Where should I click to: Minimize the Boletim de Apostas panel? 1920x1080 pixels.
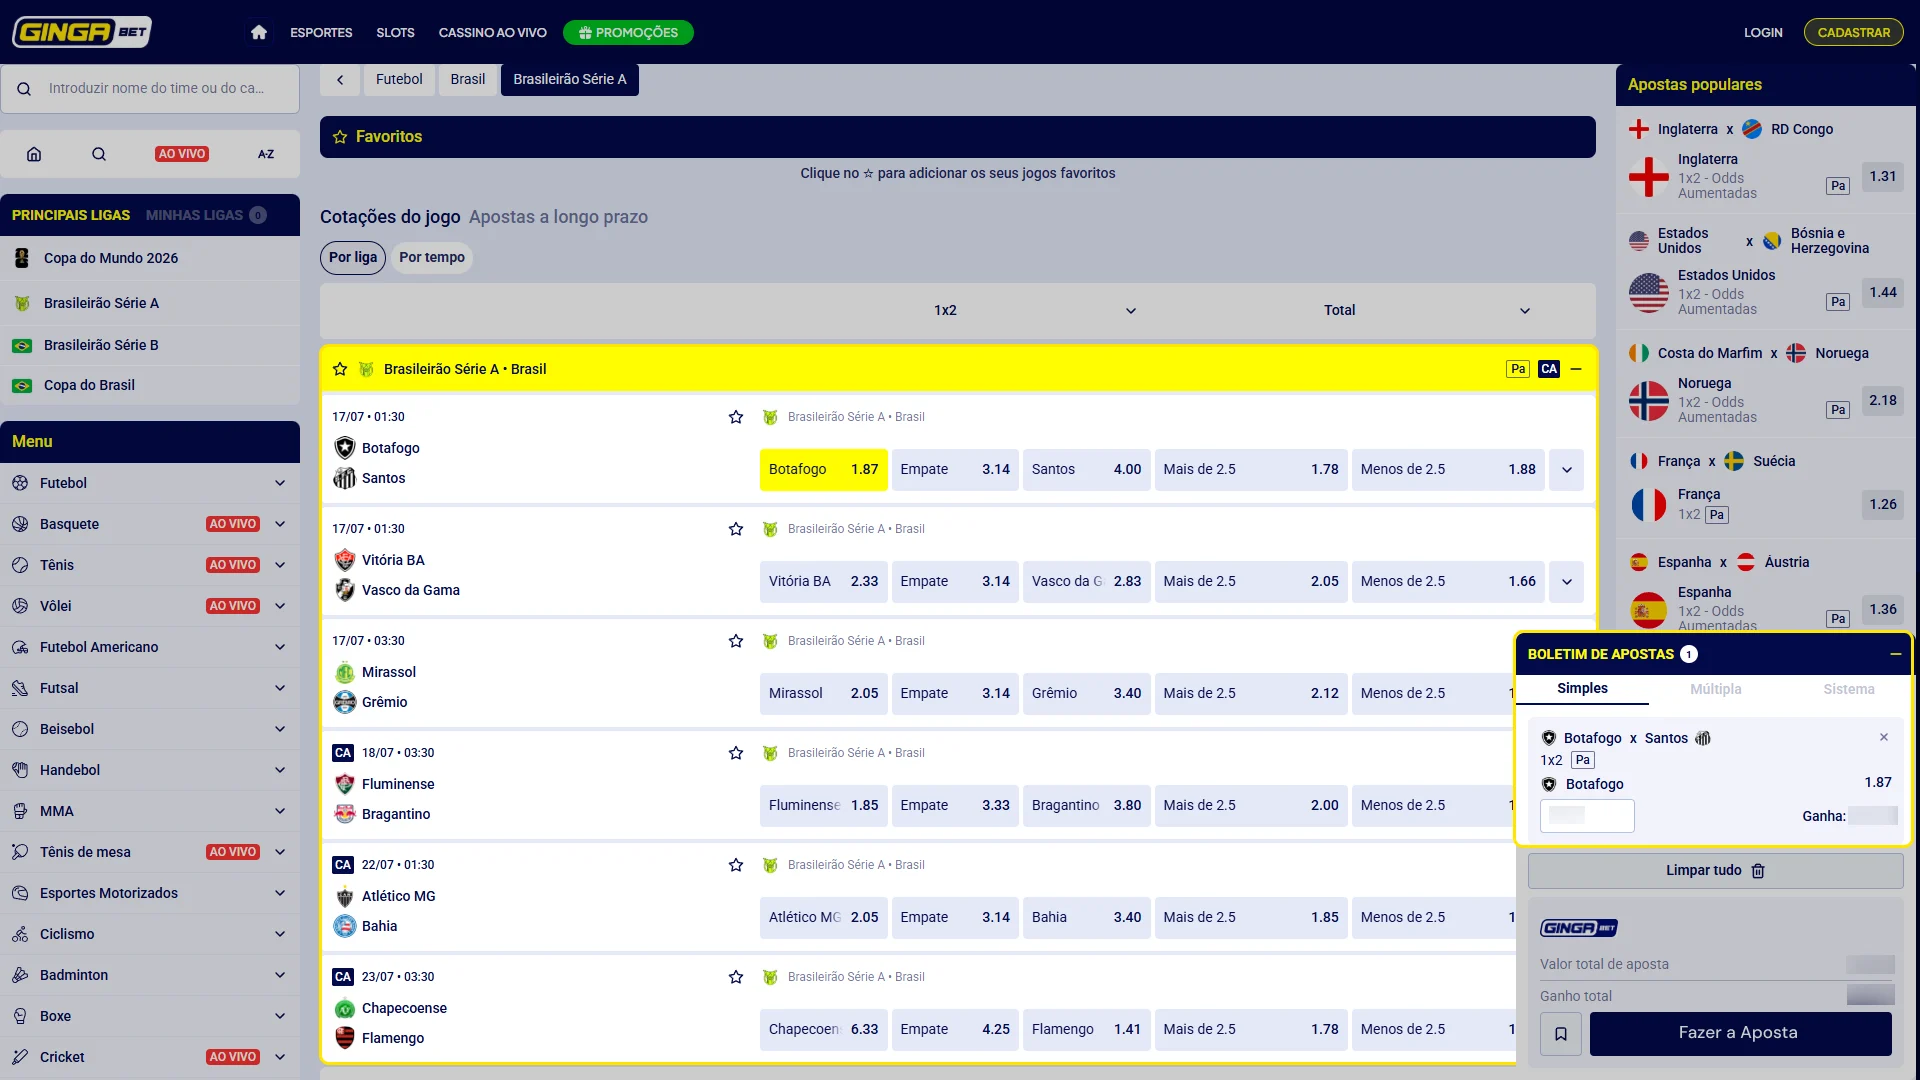coord(1895,654)
